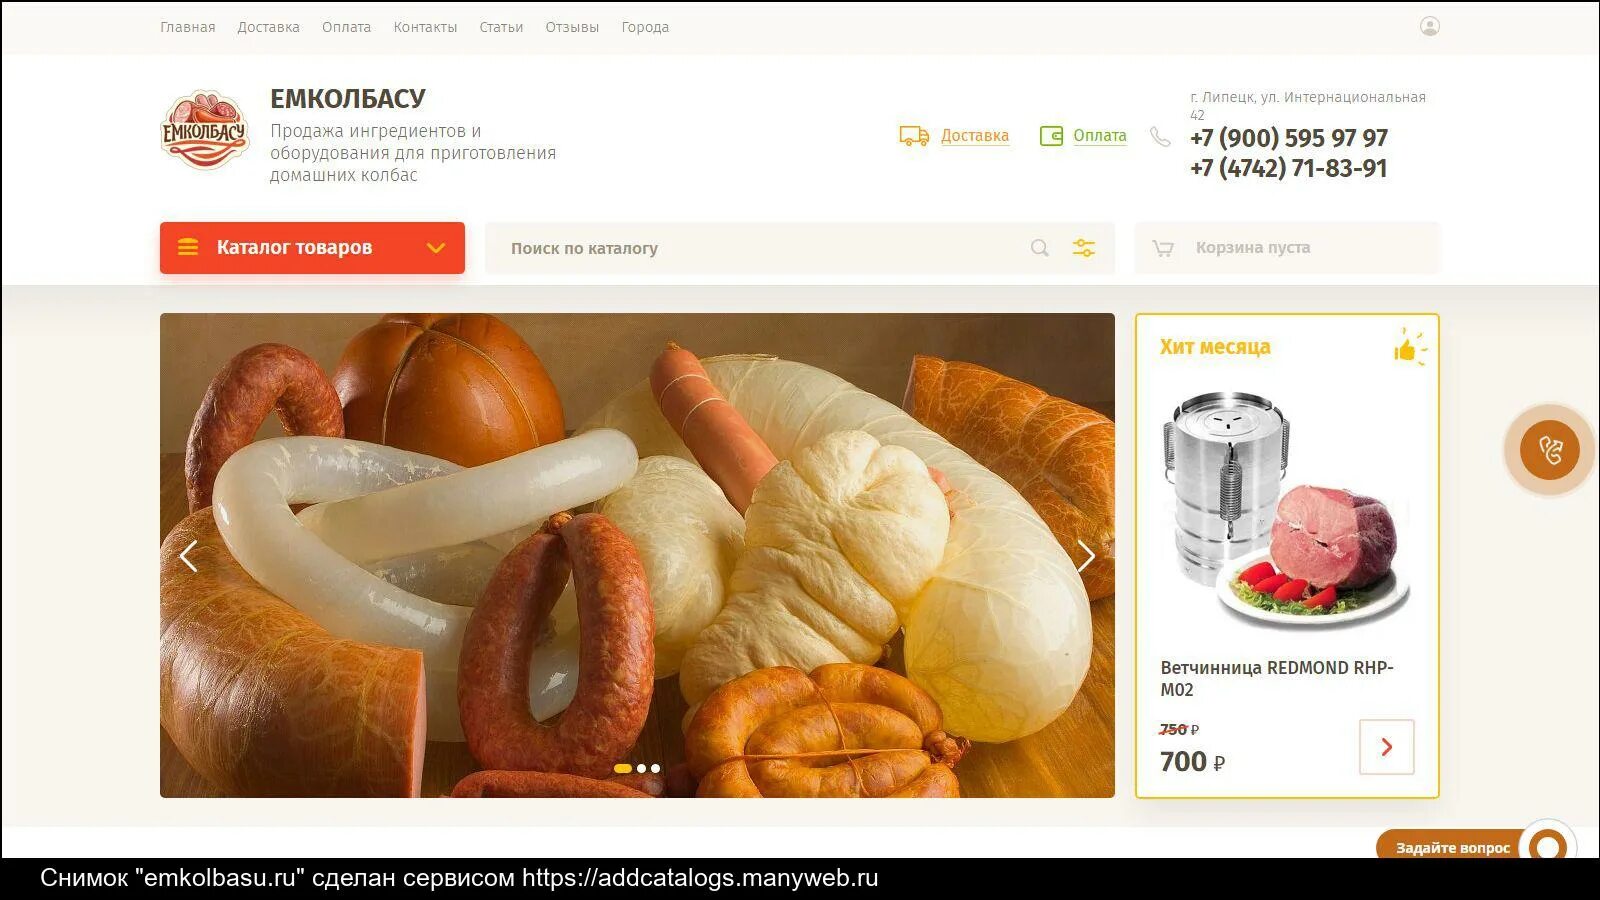Viewport: 1600px width, 900px height.
Task: Show next banner slide with right arrow
Action: pos(1086,556)
